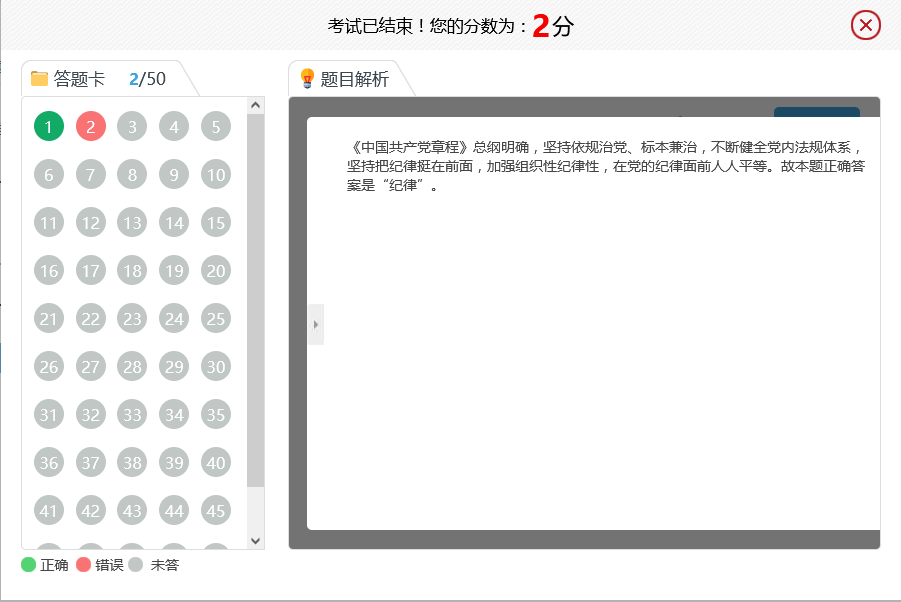Navigate to question 42
Image resolution: width=901 pixels, height=602 pixels.
click(x=91, y=510)
